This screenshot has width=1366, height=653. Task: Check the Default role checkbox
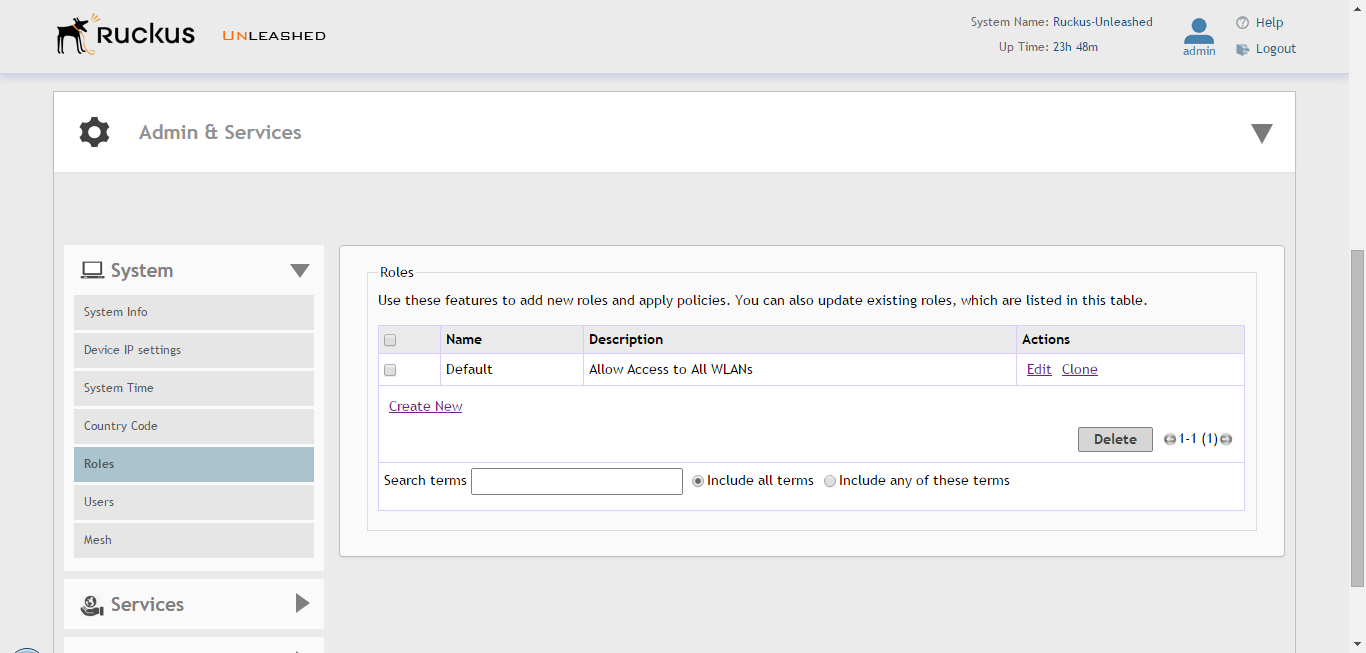coord(390,370)
